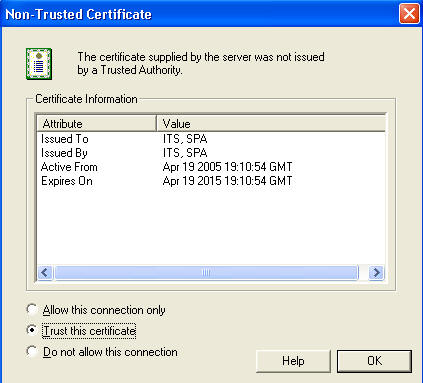
Task: Click the certificate icon beside the warning message
Action: (39, 64)
